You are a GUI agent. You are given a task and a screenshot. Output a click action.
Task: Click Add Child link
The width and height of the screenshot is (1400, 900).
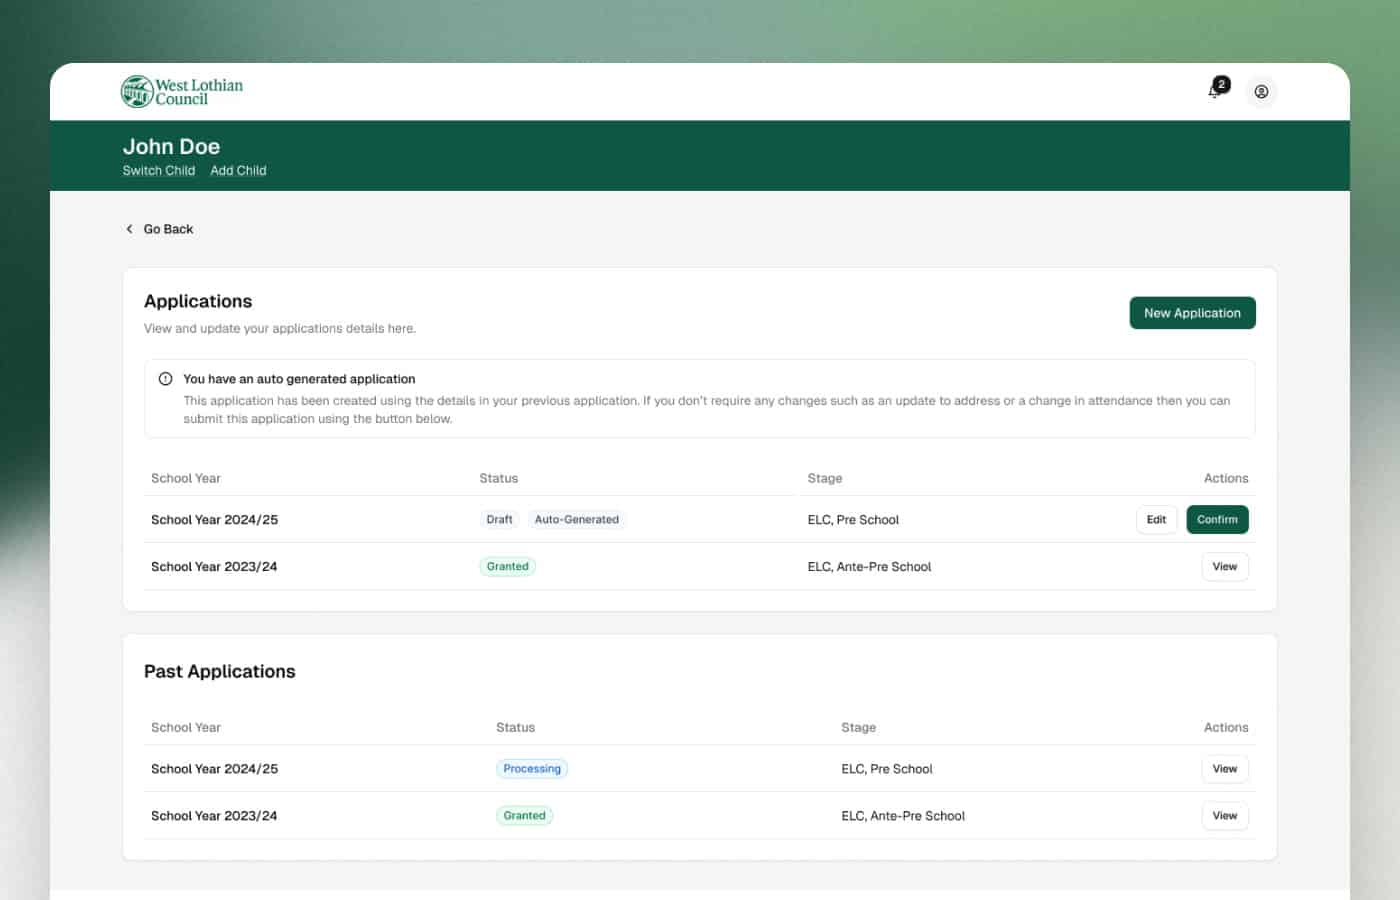click(x=238, y=171)
